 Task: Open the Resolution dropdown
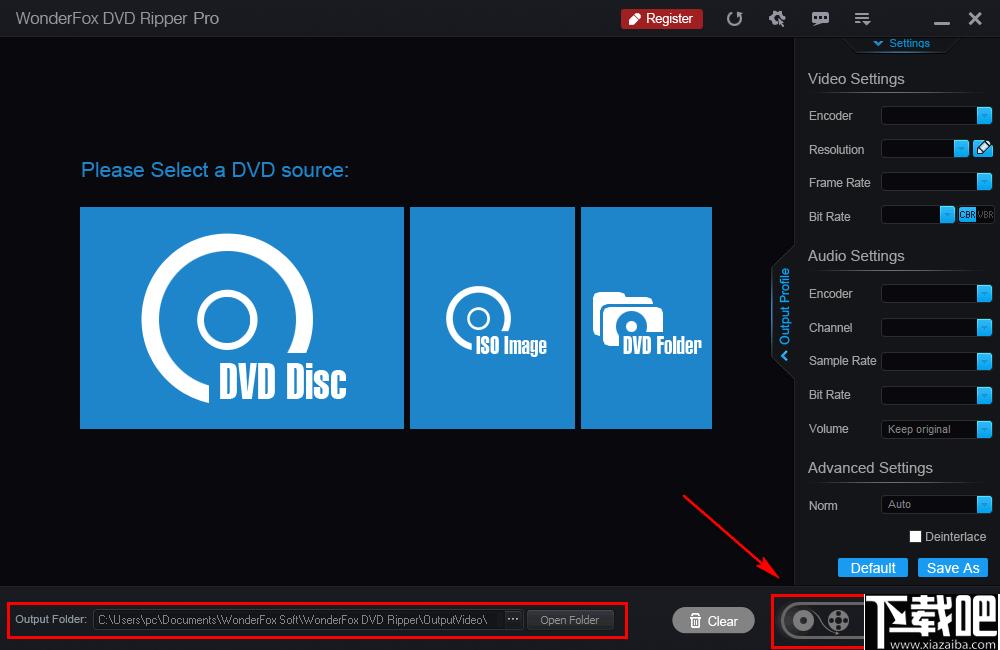point(961,149)
